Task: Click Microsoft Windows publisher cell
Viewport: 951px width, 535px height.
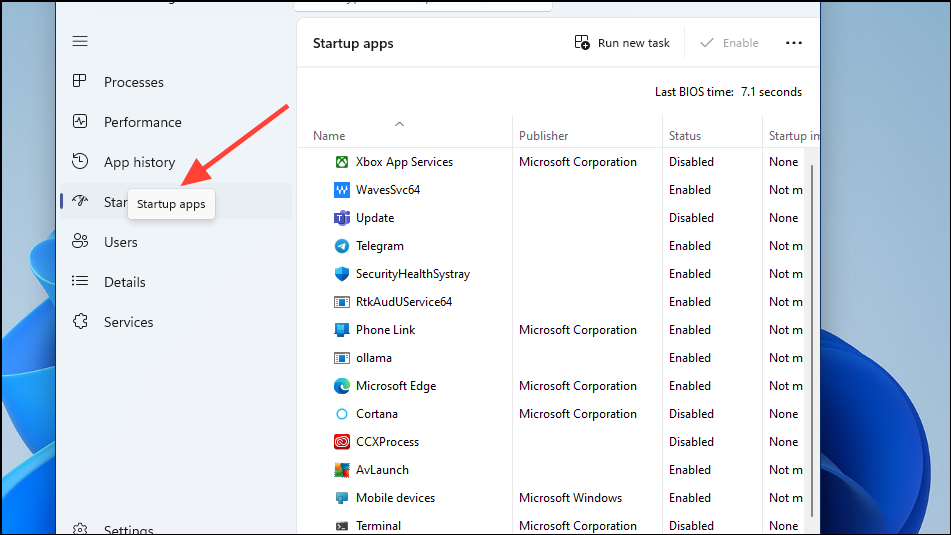Action: pos(570,498)
